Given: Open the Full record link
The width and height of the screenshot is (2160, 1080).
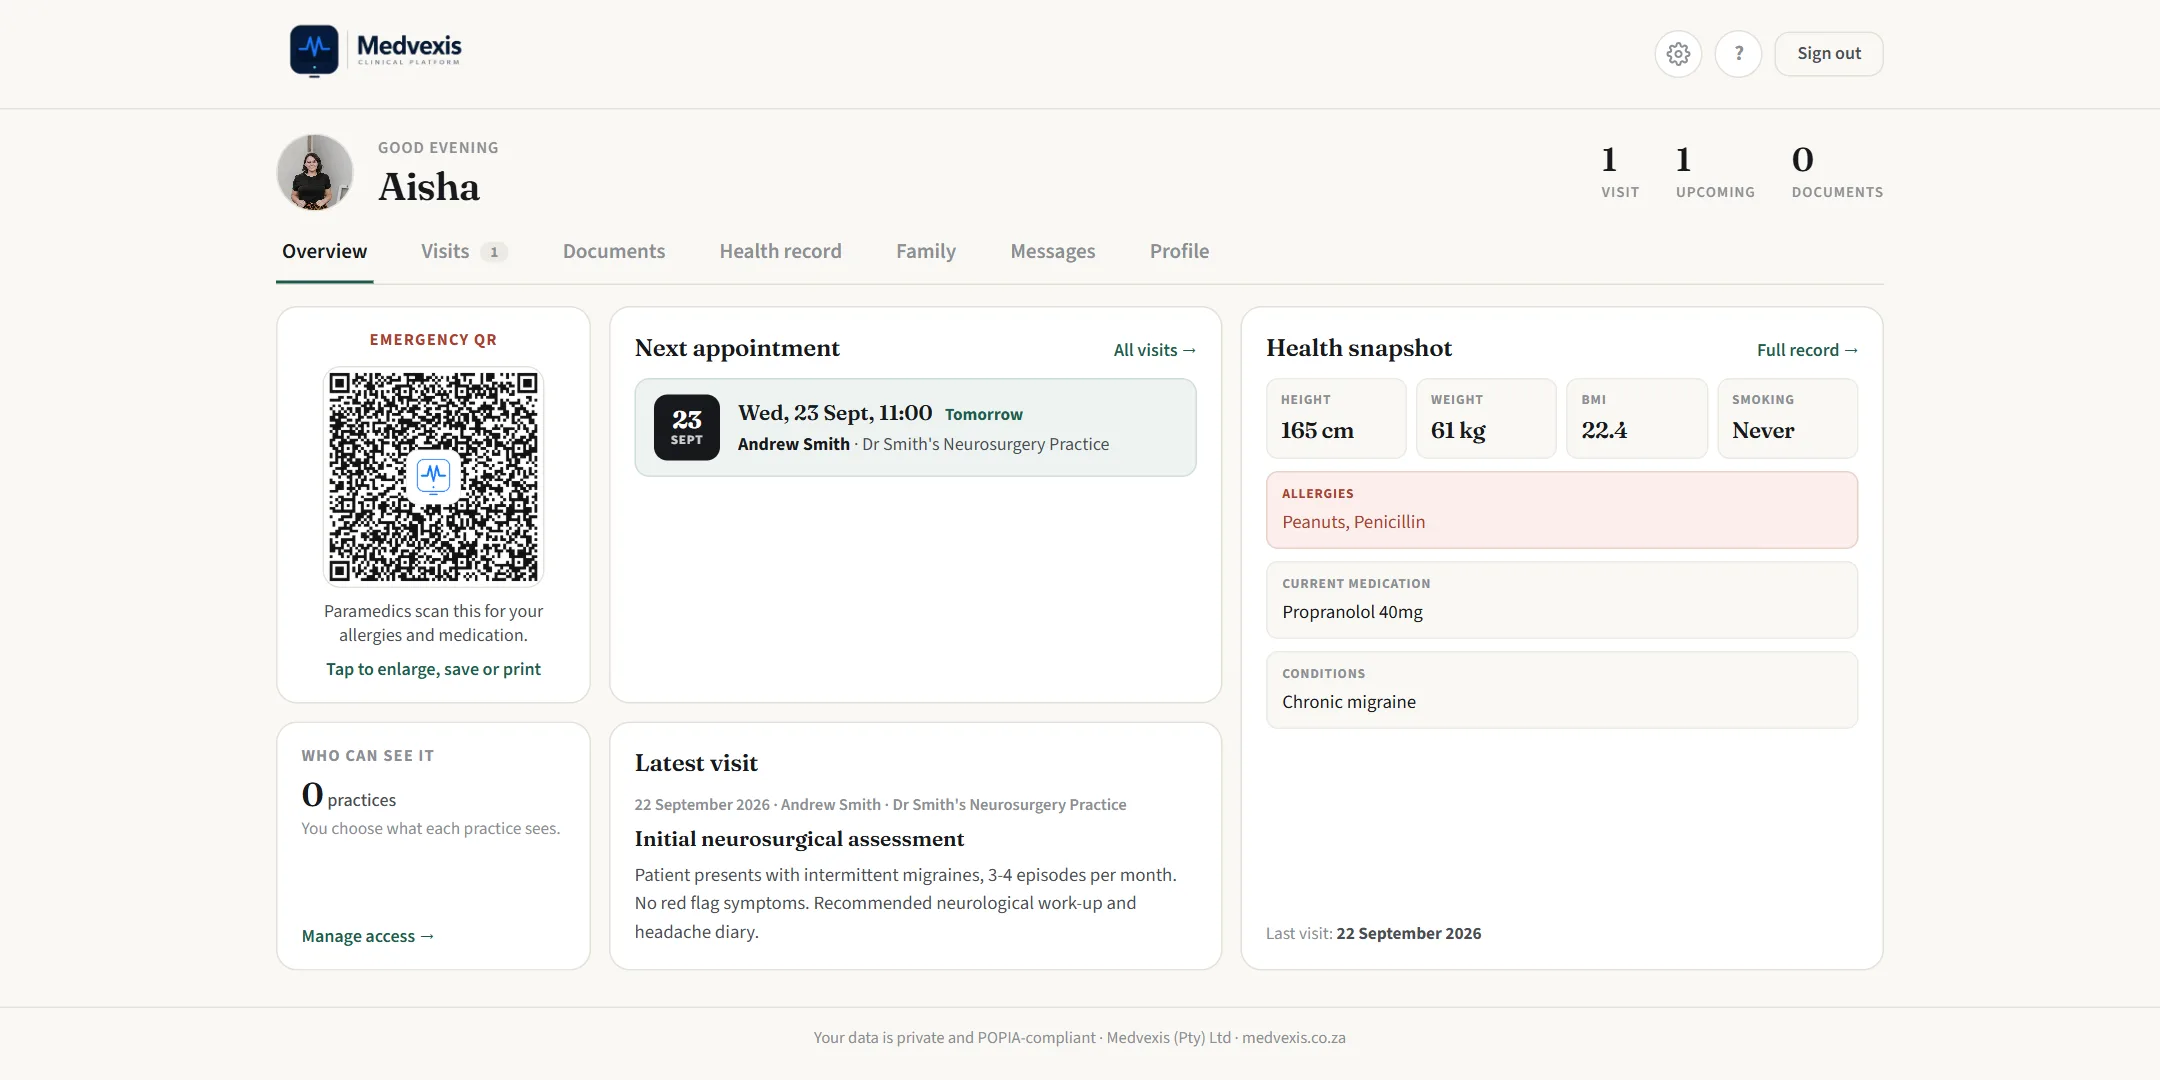Looking at the screenshot, I should coord(1807,350).
